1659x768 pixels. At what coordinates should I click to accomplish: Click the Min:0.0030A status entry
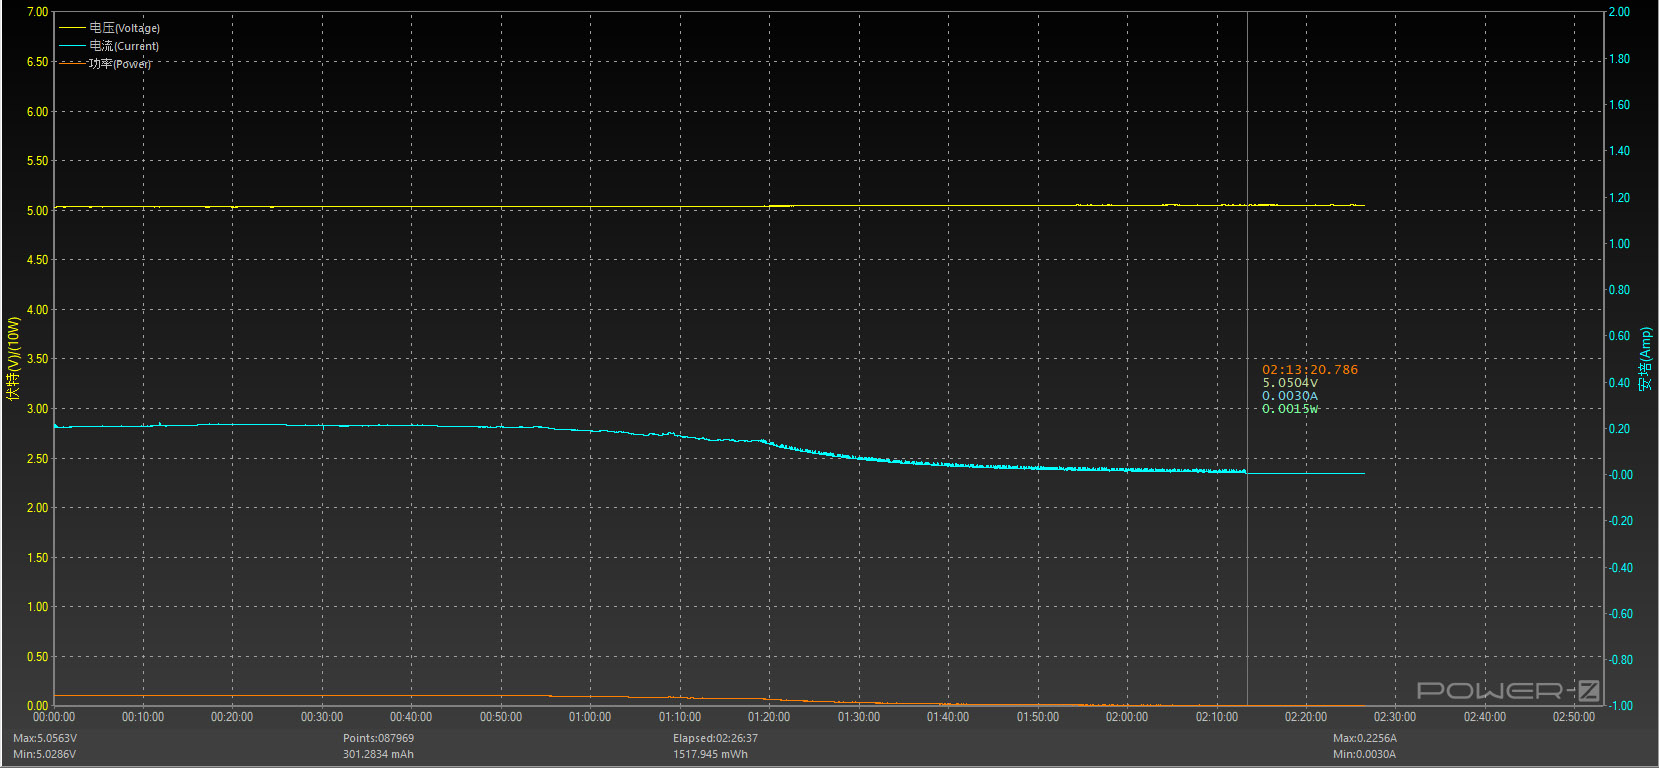point(1364,754)
